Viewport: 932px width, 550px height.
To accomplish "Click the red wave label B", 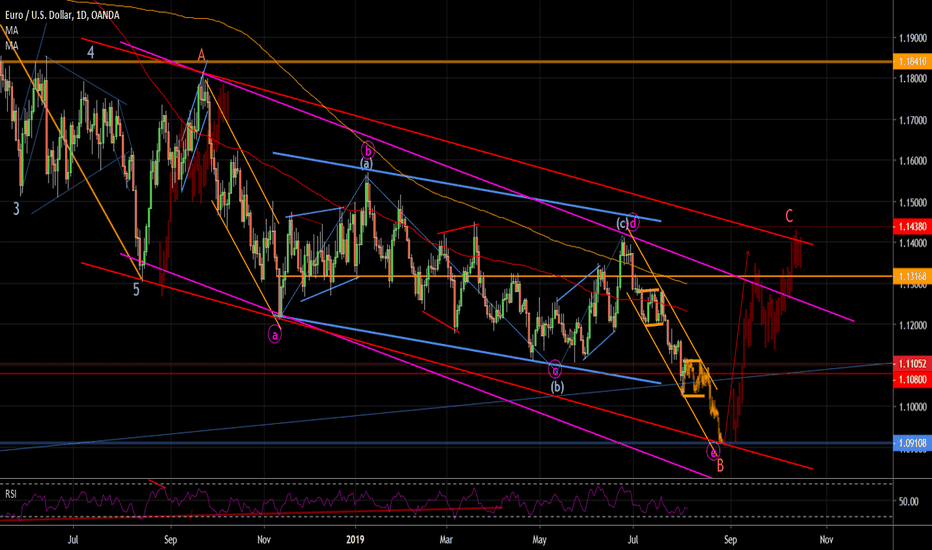I will click(x=720, y=466).
